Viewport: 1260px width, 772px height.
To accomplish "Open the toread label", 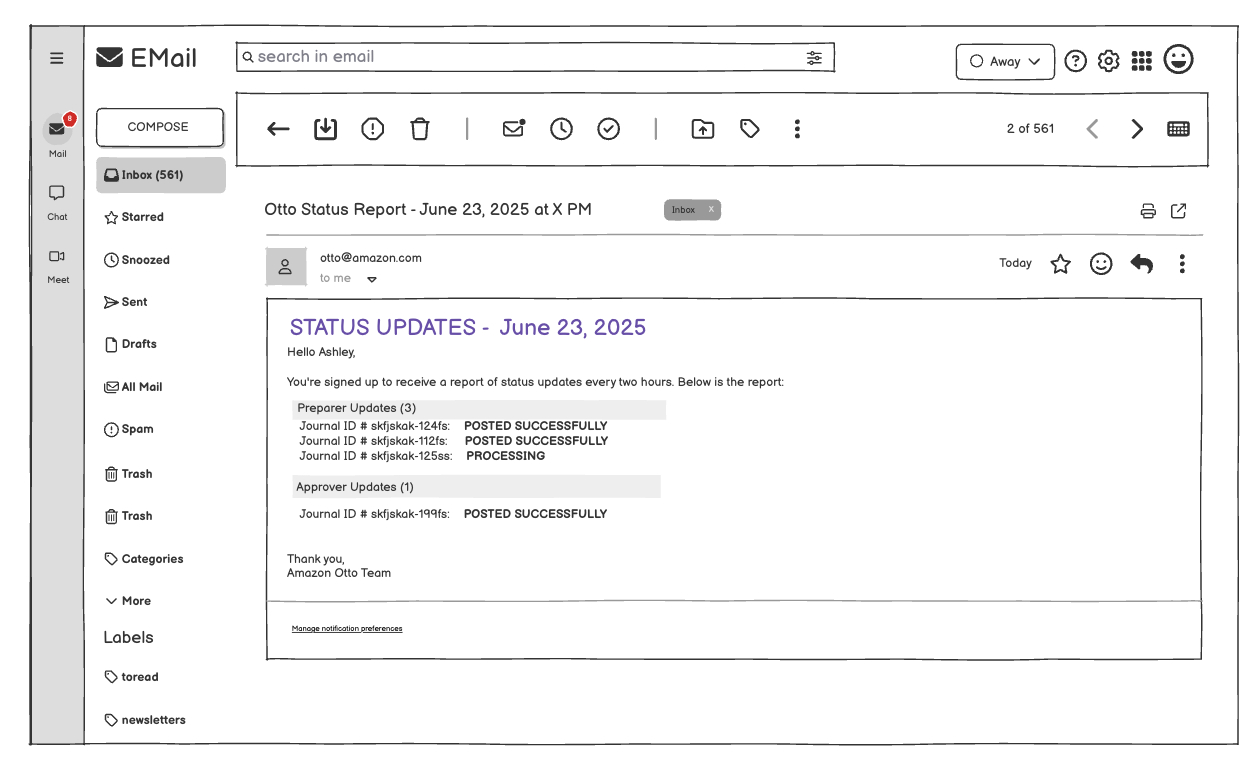I will coord(132,677).
